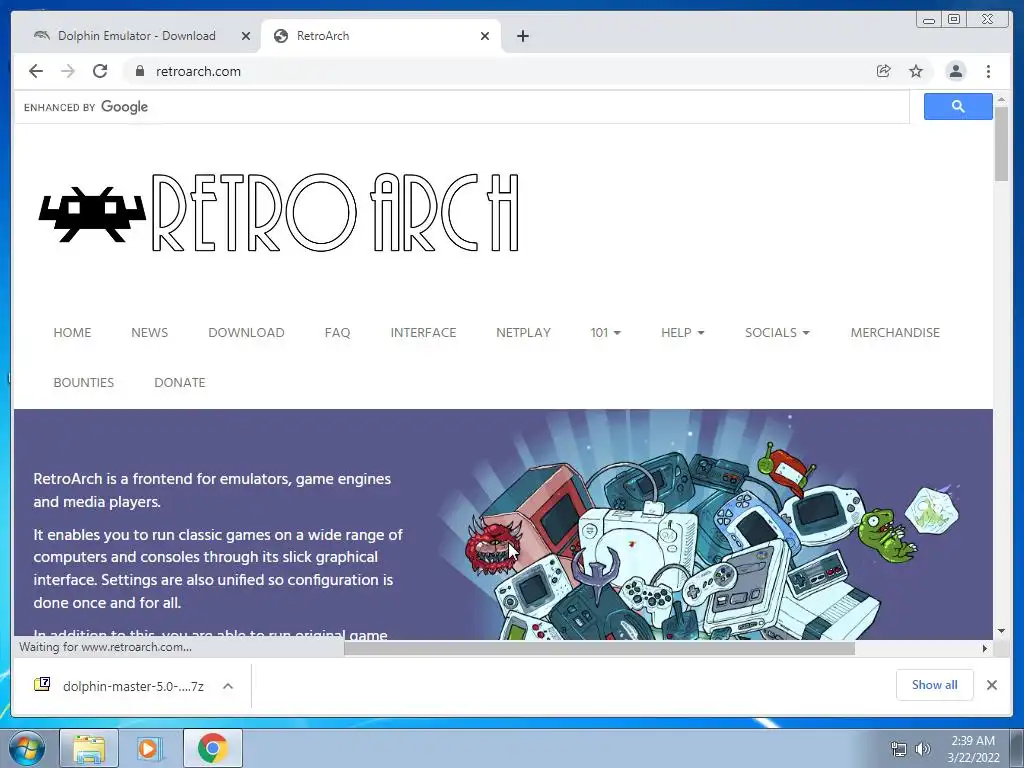View site info via the padlock icon
1024x768 pixels.
pos(139,71)
